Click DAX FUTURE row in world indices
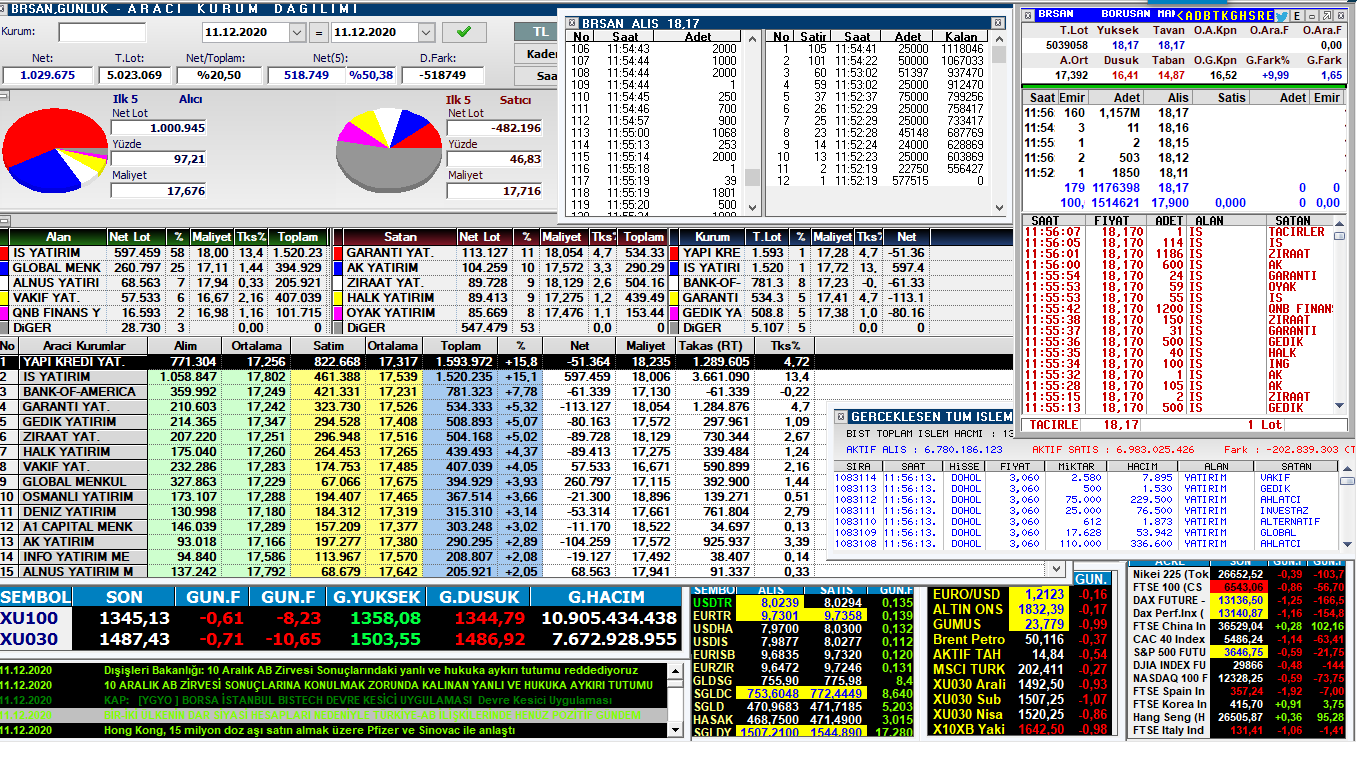The height and width of the screenshot is (768, 1366). (1239, 600)
